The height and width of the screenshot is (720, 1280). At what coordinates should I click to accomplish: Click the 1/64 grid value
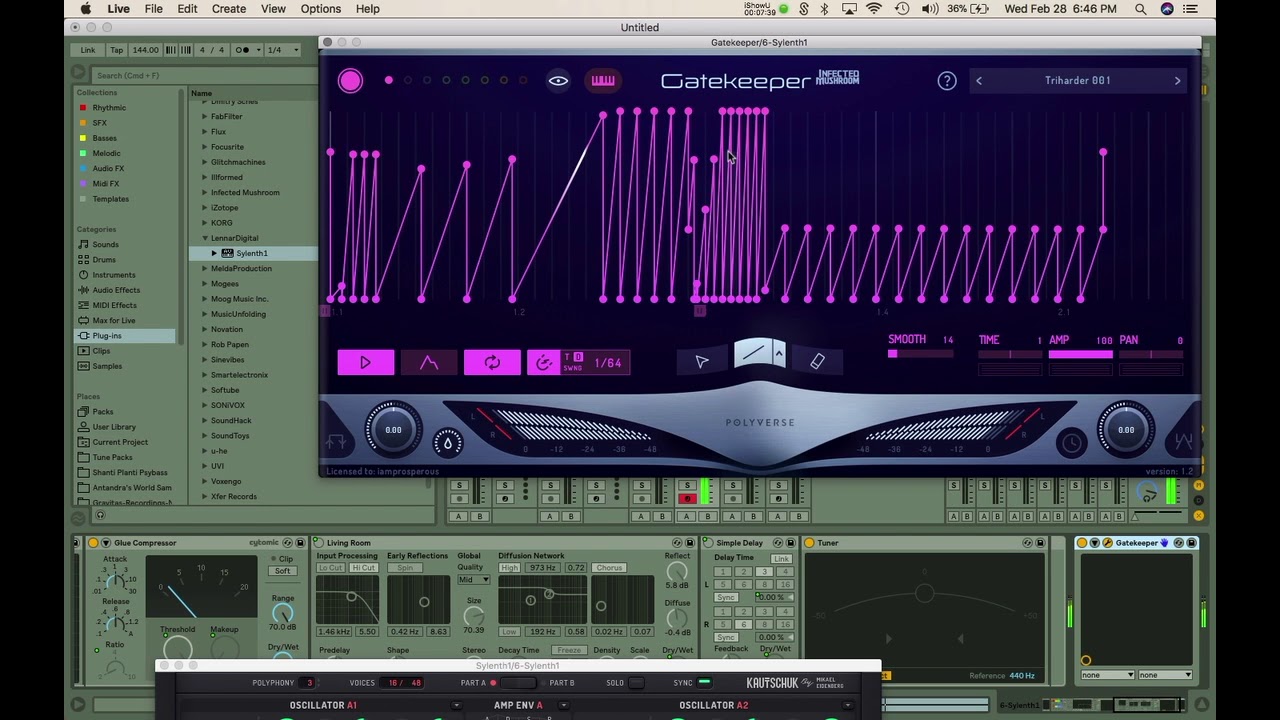click(x=607, y=363)
